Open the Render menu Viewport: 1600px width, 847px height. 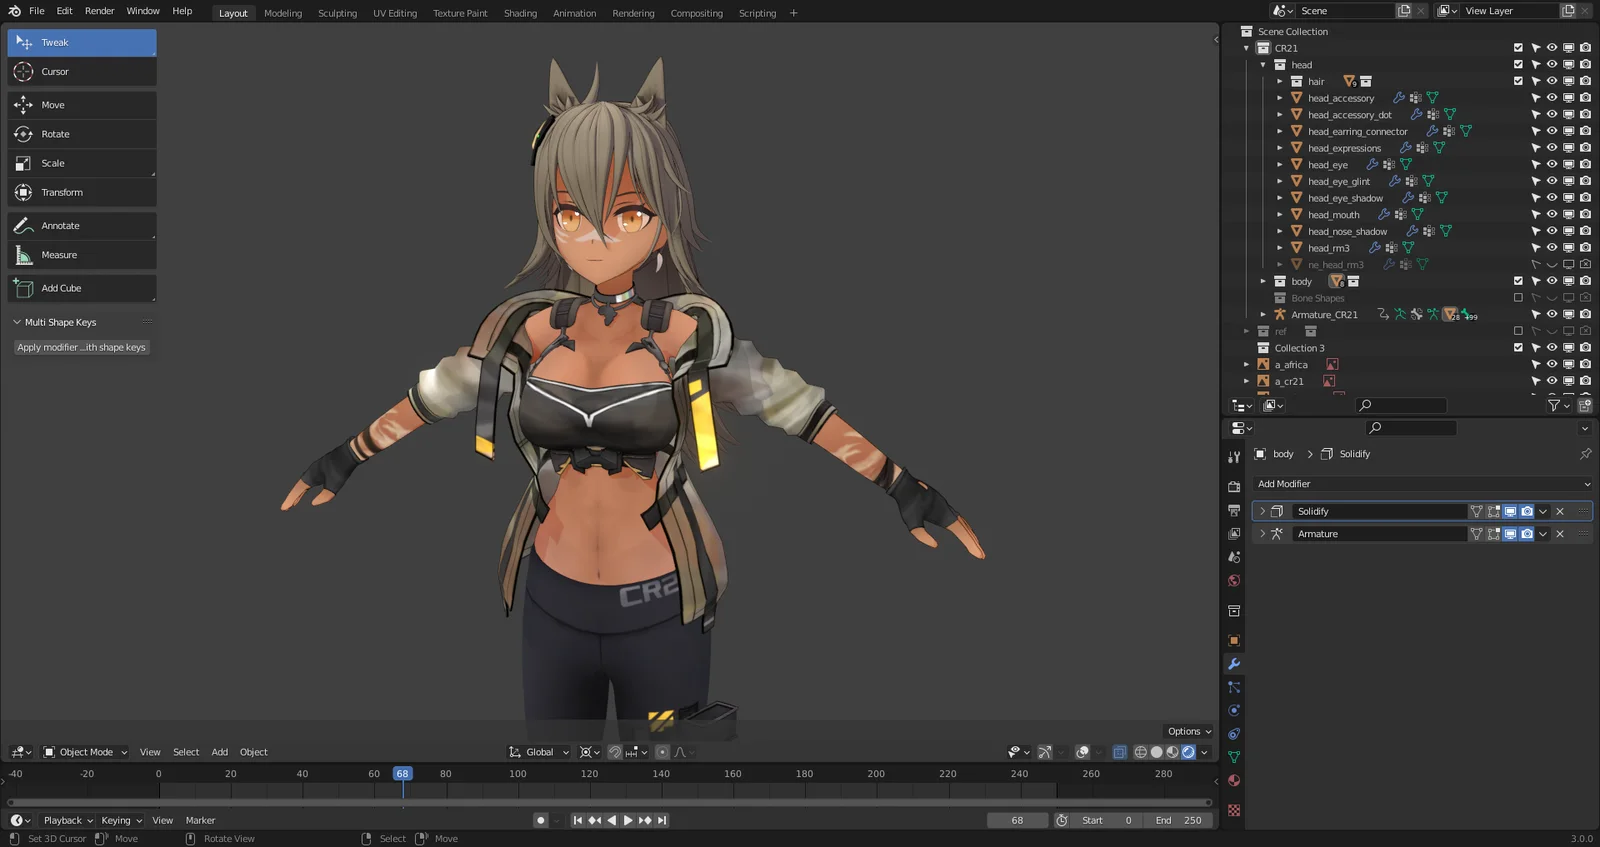(x=99, y=11)
